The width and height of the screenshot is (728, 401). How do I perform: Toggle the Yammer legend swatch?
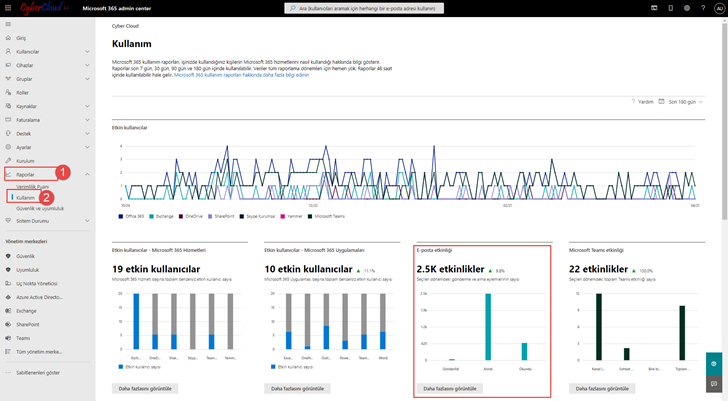(x=283, y=216)
